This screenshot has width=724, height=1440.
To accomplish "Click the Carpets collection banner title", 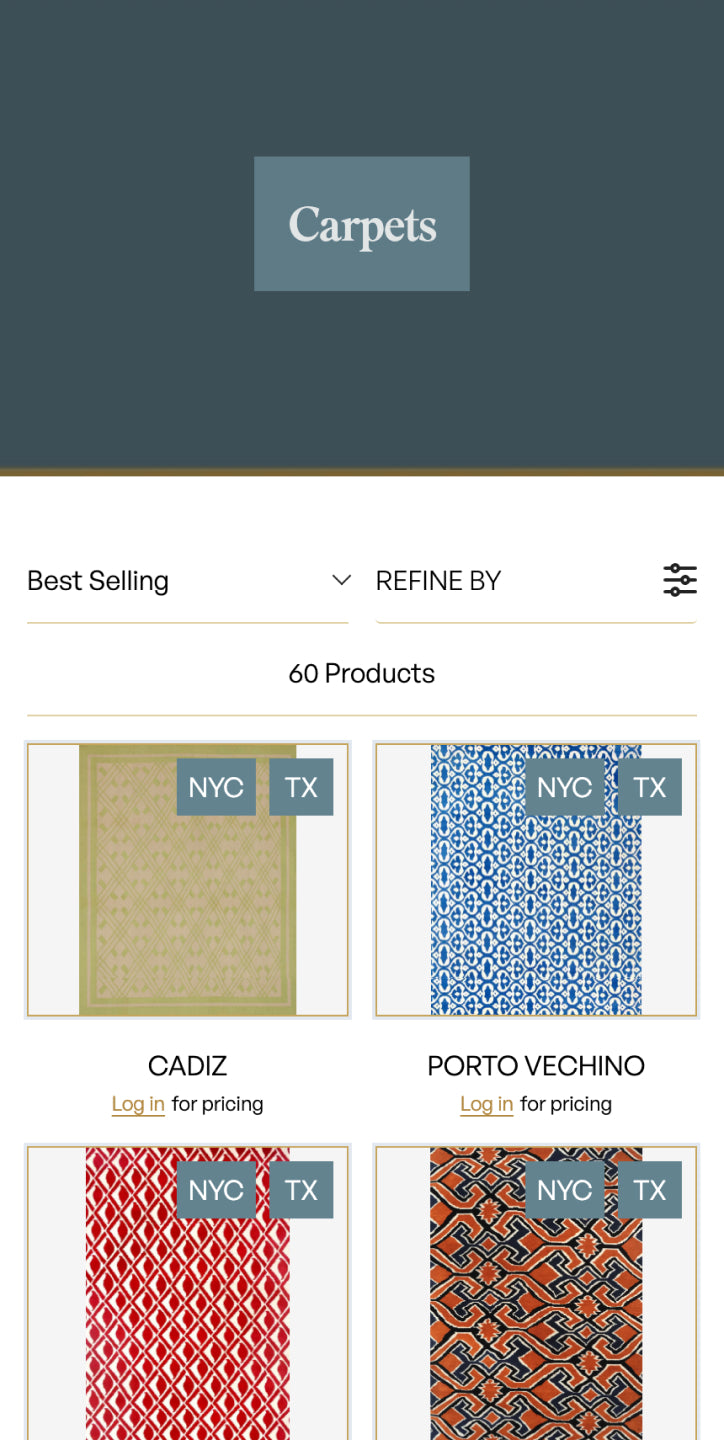I will (x=362, y=224).
